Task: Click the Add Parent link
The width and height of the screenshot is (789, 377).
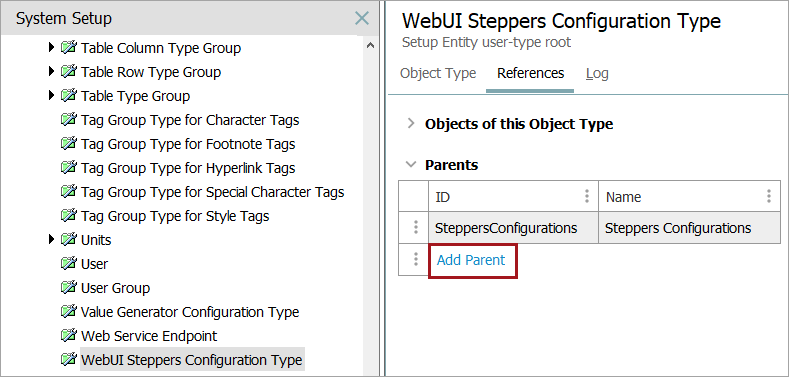Action: click(x=471, y=260)
